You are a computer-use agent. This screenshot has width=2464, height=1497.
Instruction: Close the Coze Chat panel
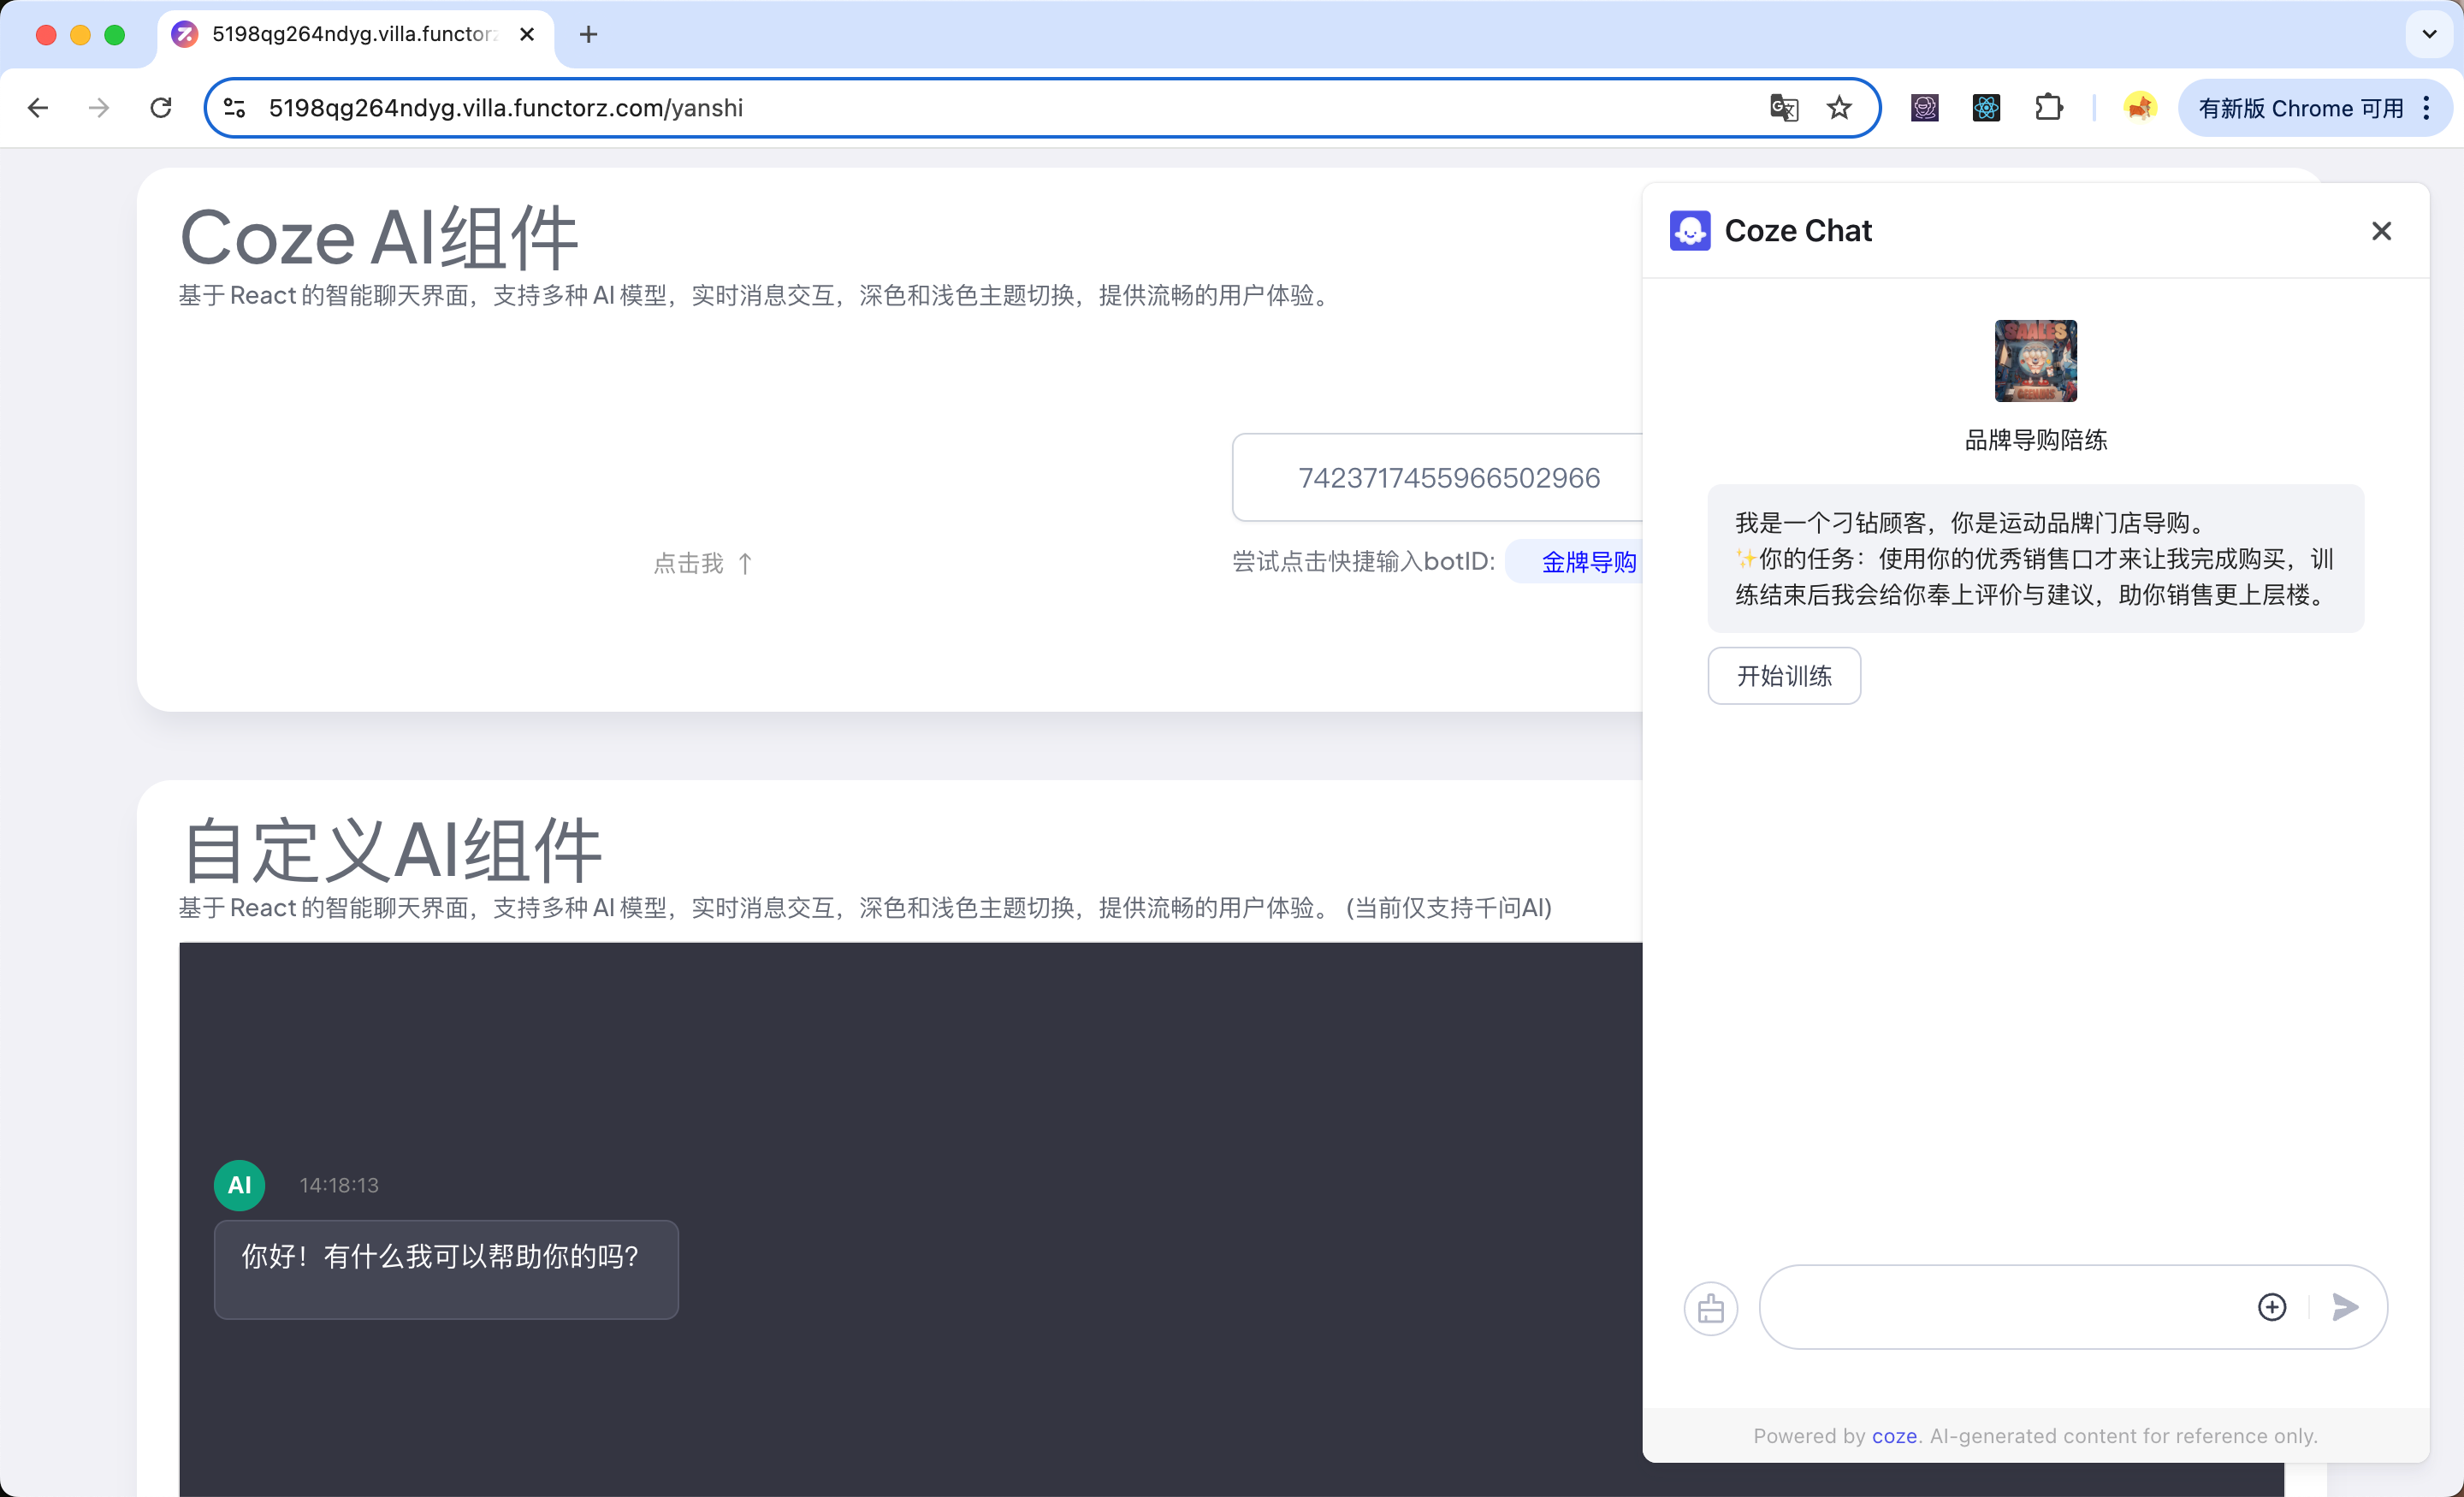[2381, 231]
